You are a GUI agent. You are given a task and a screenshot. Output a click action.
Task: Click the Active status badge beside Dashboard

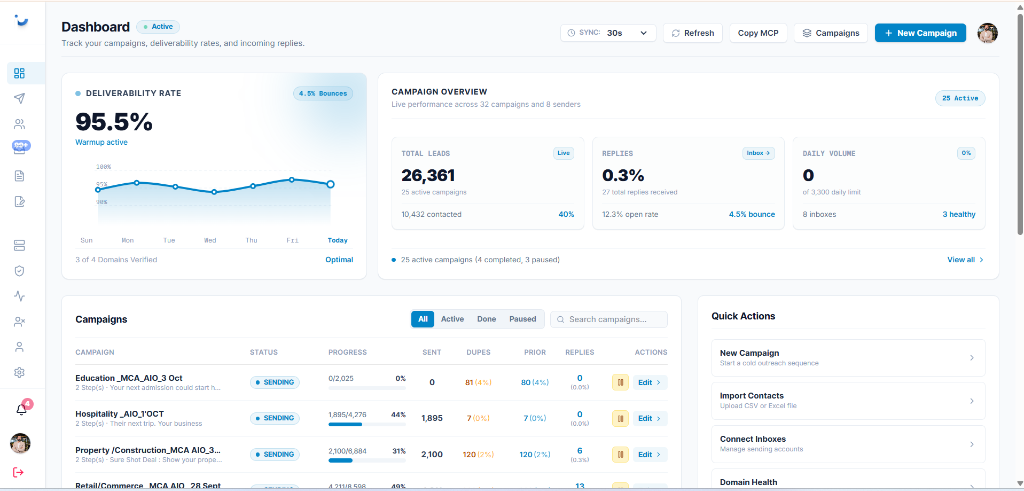tap(158, 27)
